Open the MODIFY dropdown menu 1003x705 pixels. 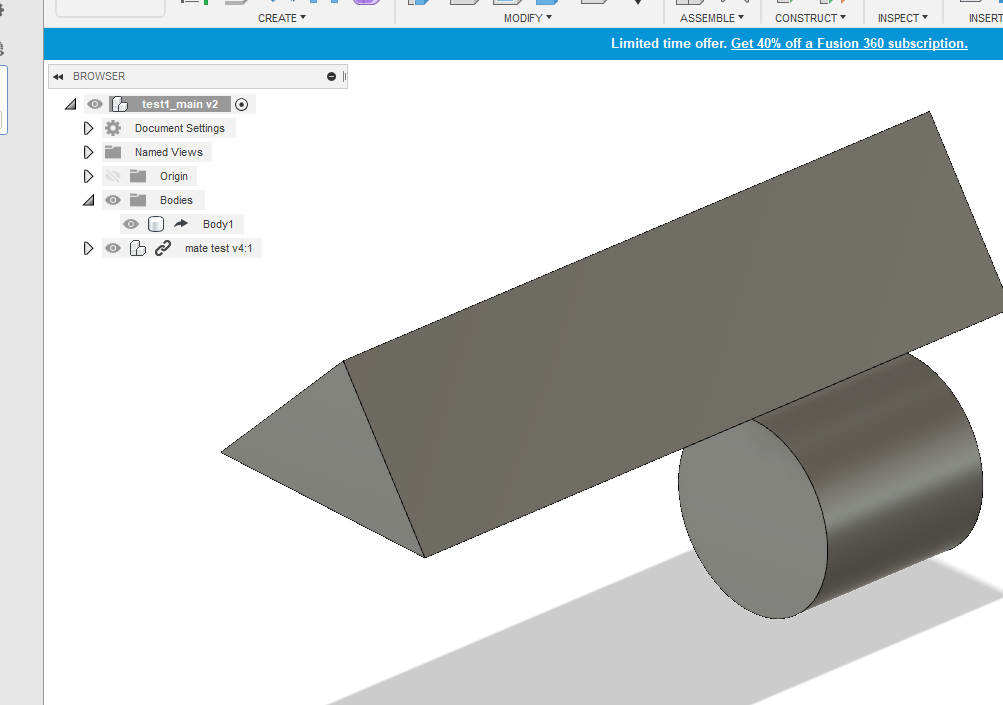[x=527, y=18]
